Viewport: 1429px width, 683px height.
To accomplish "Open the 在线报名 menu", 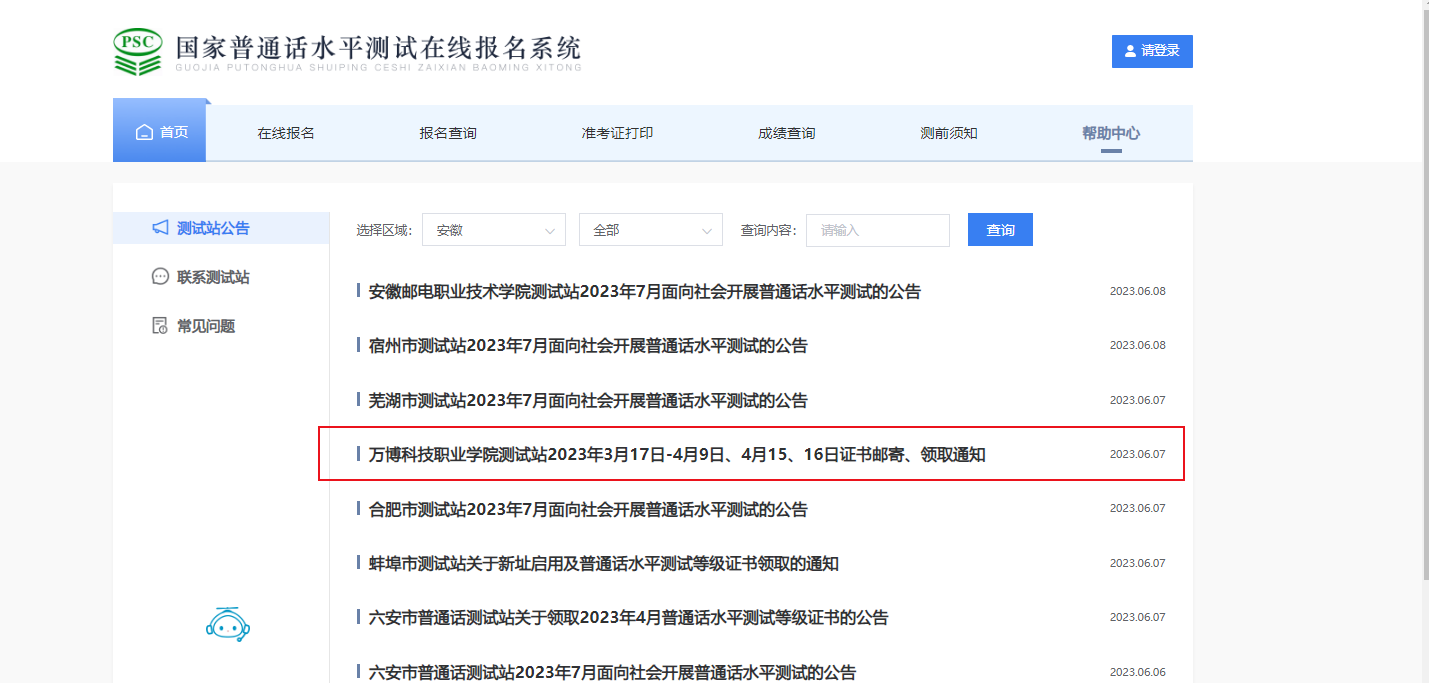I will click(286, 133).
